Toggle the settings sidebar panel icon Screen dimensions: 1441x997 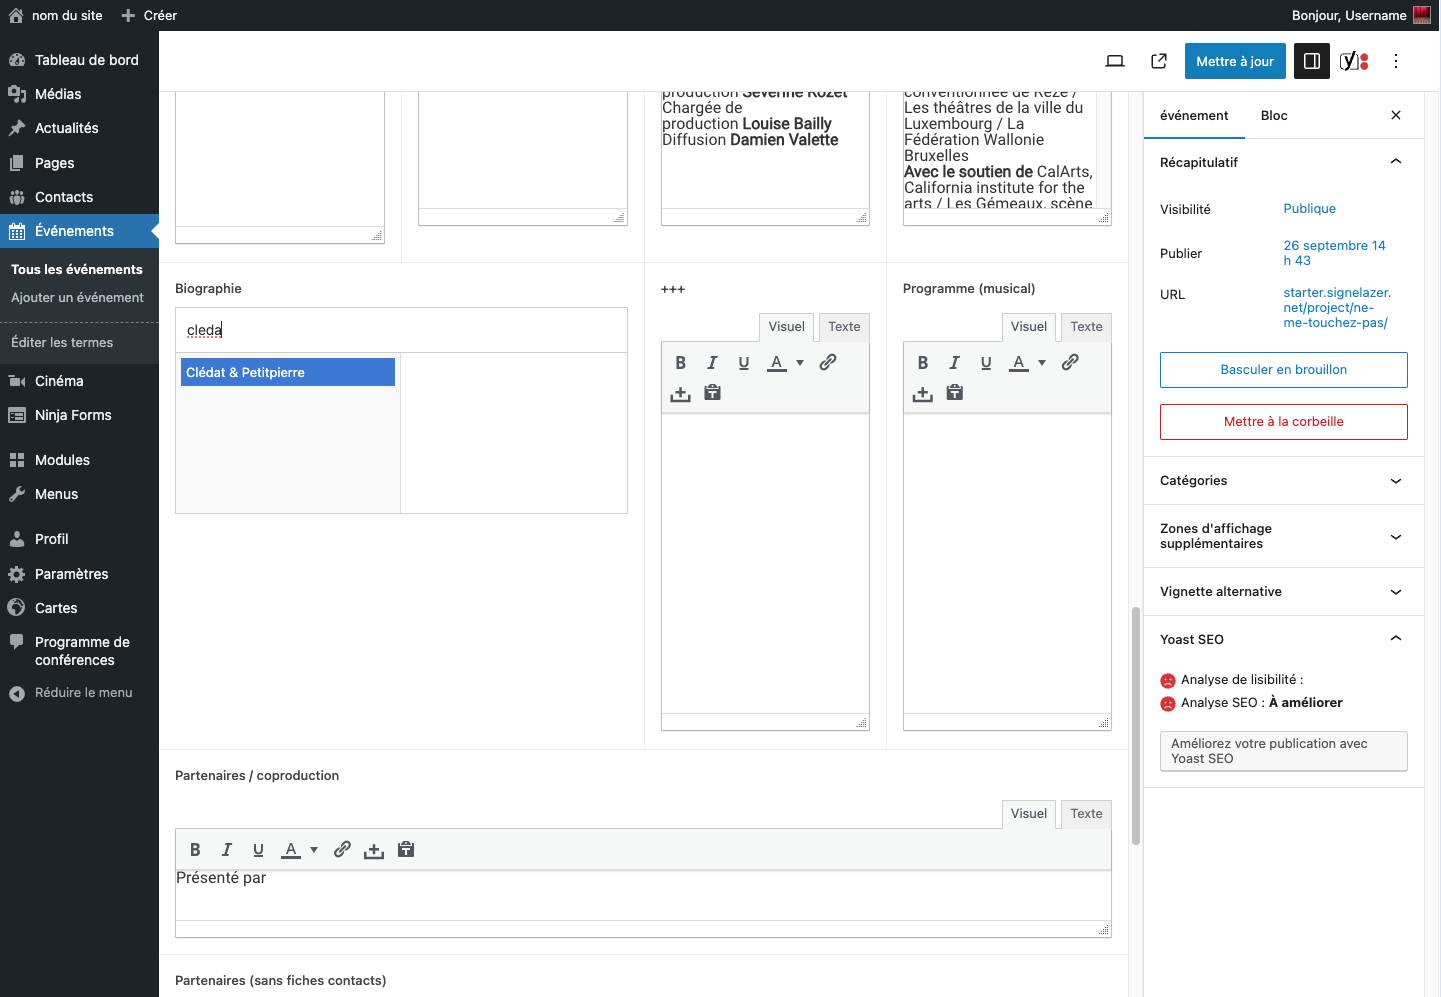(x=1312, y=61)
